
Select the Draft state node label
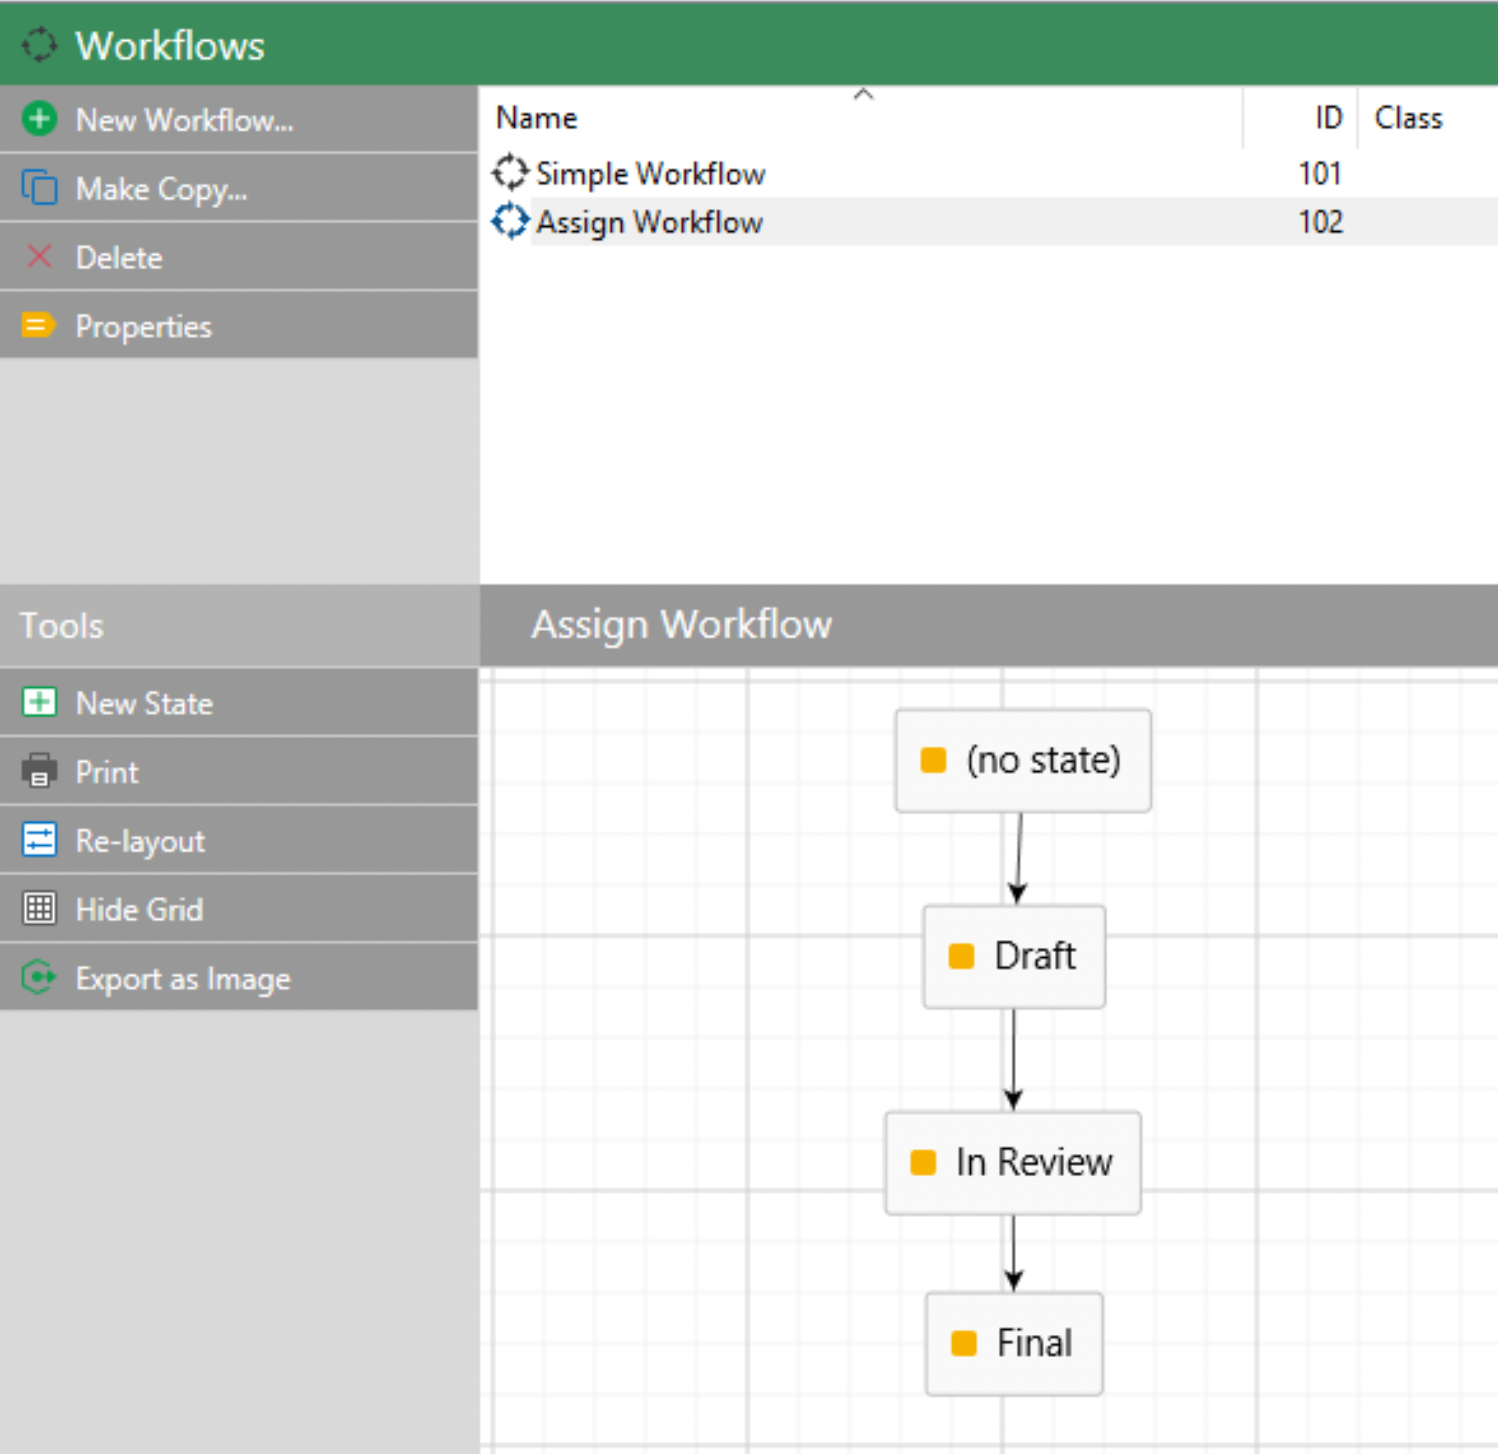(x=1035, y=956)
